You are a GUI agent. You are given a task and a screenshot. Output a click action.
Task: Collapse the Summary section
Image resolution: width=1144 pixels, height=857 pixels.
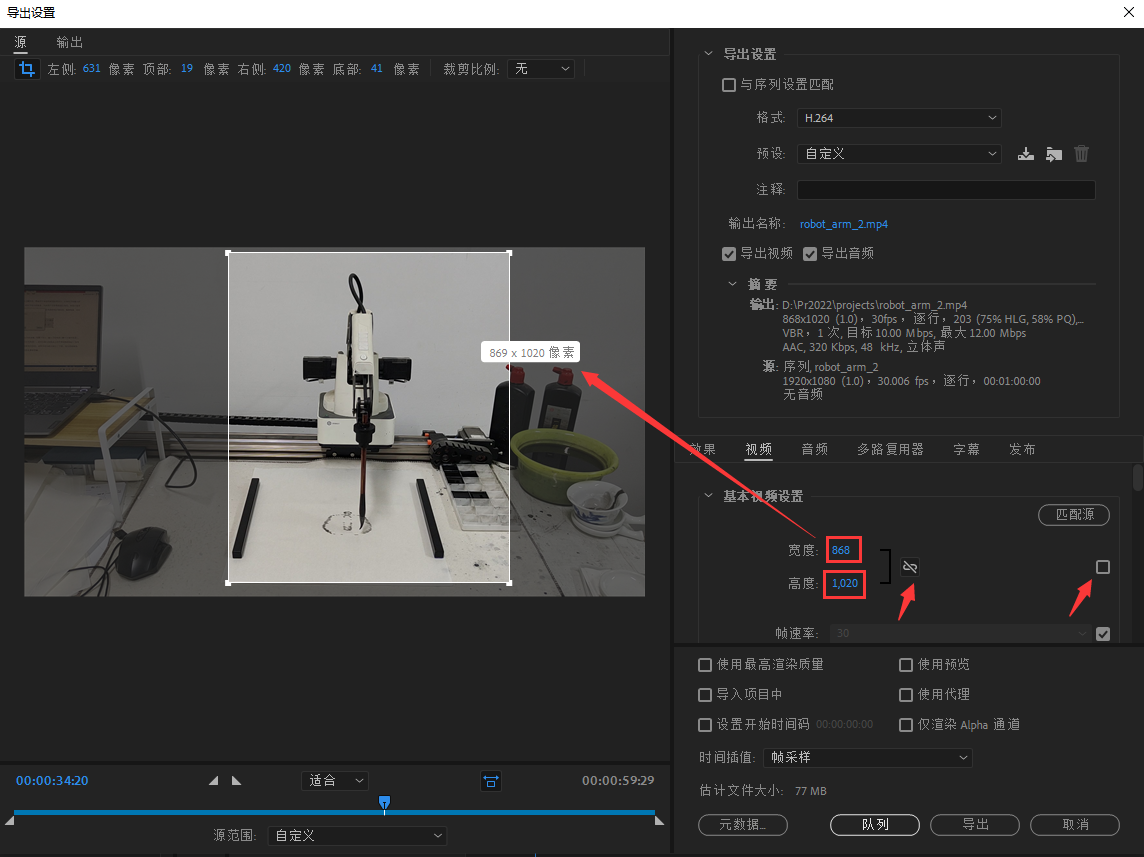point(733,284)
